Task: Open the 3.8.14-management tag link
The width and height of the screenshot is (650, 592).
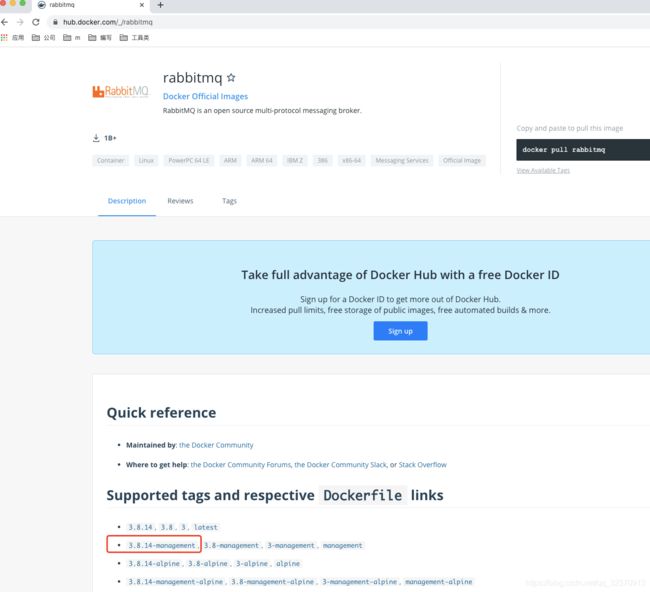Action: 161,546
